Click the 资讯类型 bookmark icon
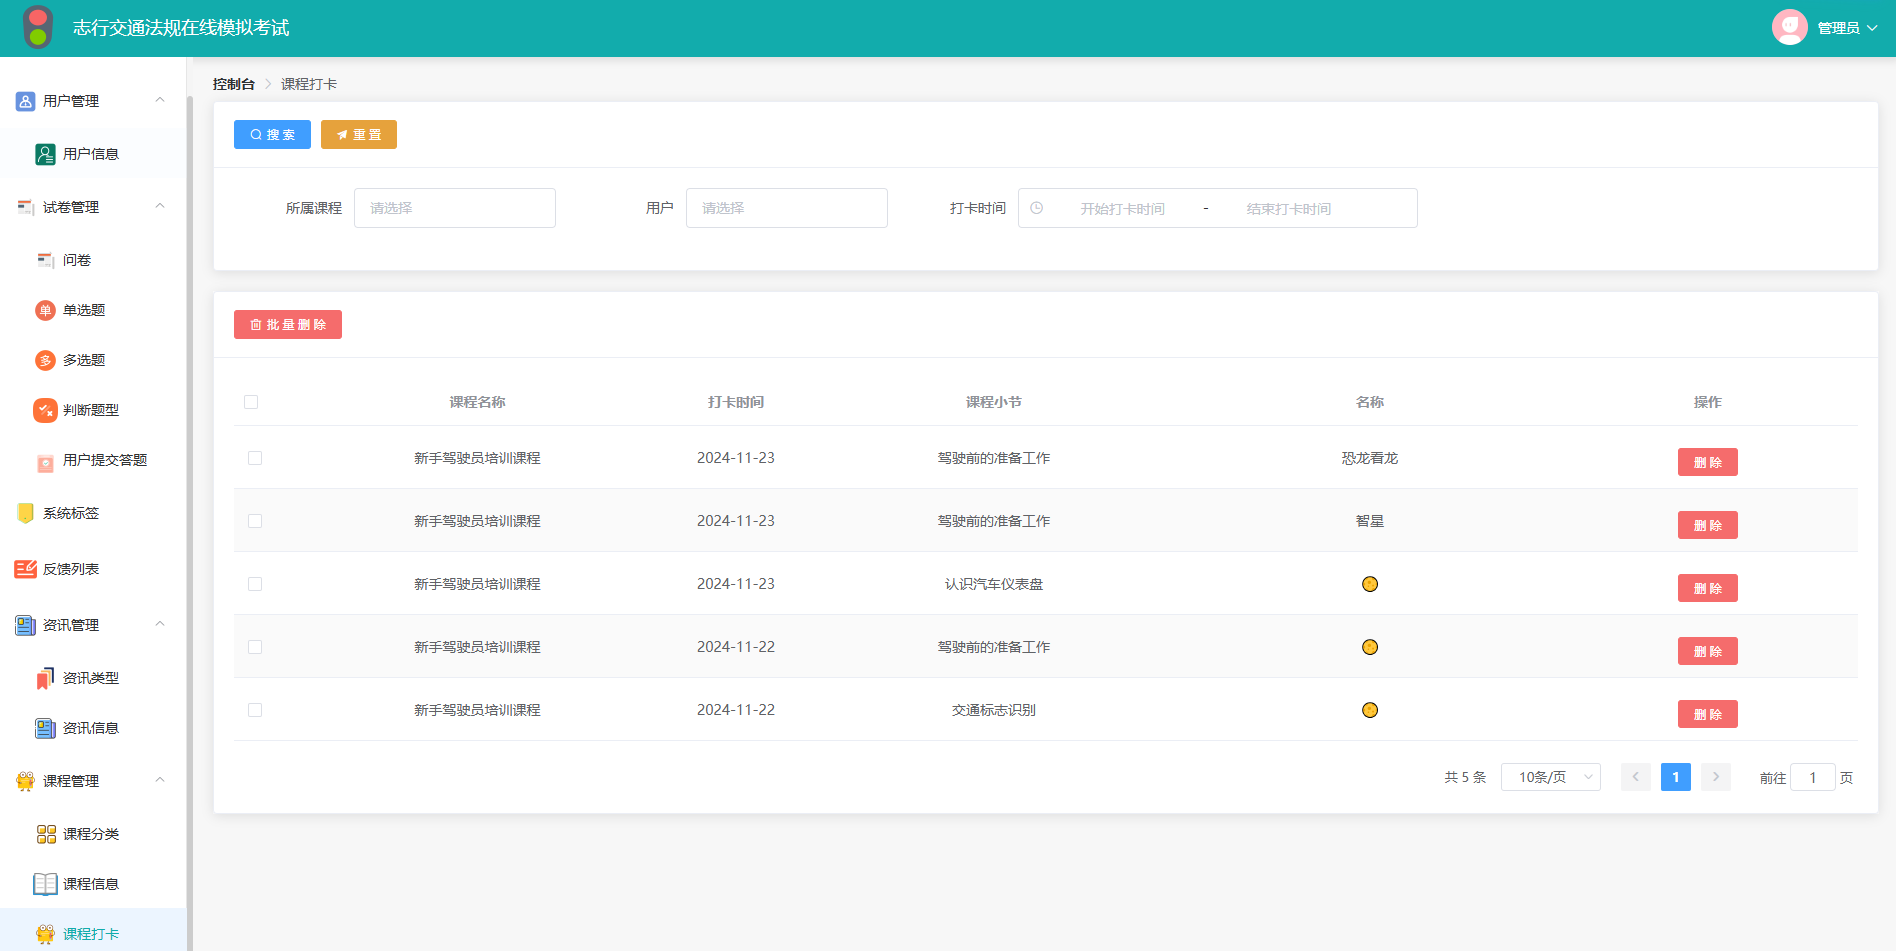The width and height of the screenshot is (1896, 951). click(45, 678)
